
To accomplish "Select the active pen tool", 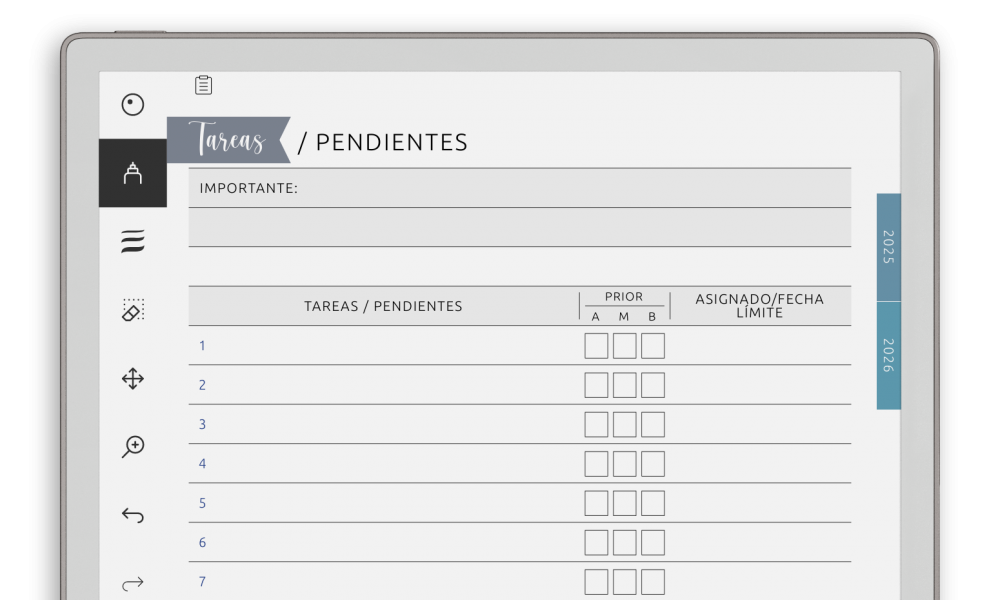I will pyautogui.click(x=133, y=173).
